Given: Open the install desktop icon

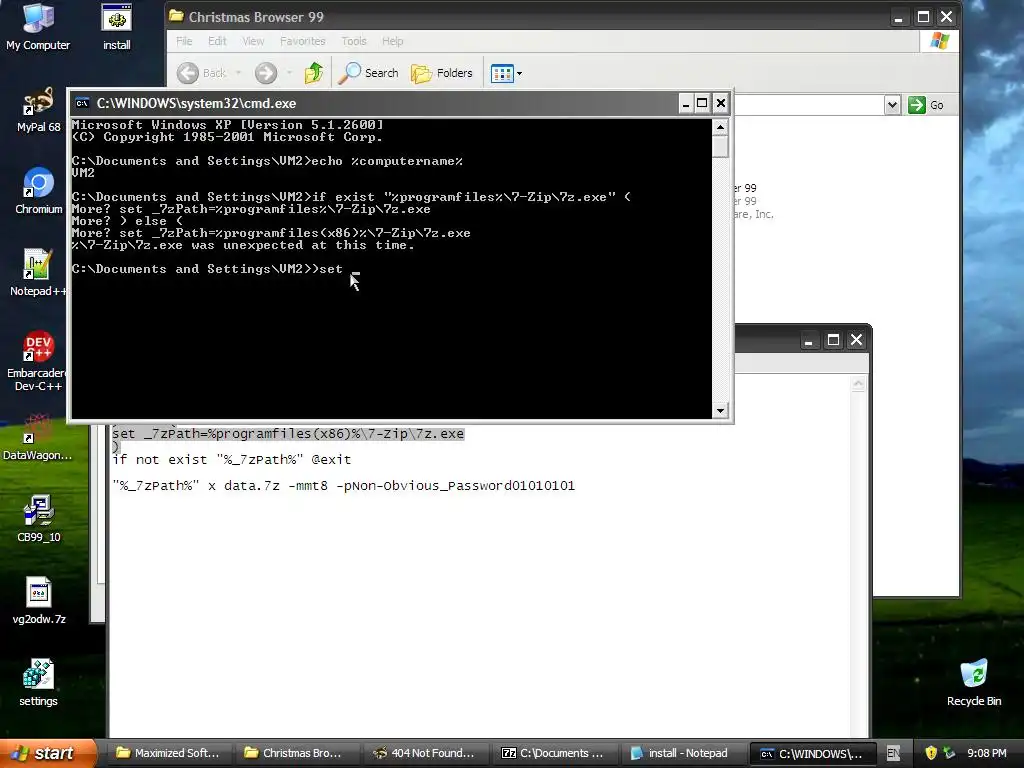Looking at the screenshot, I should 116,27.
